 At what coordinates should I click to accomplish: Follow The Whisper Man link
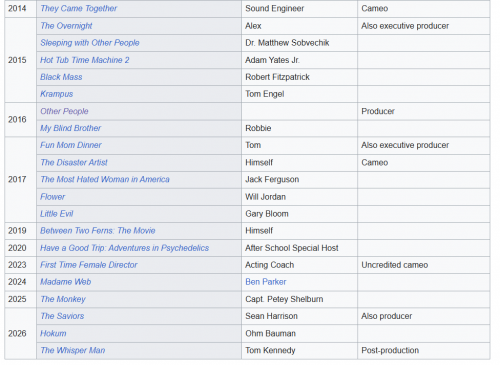click(x=73, y=351)
